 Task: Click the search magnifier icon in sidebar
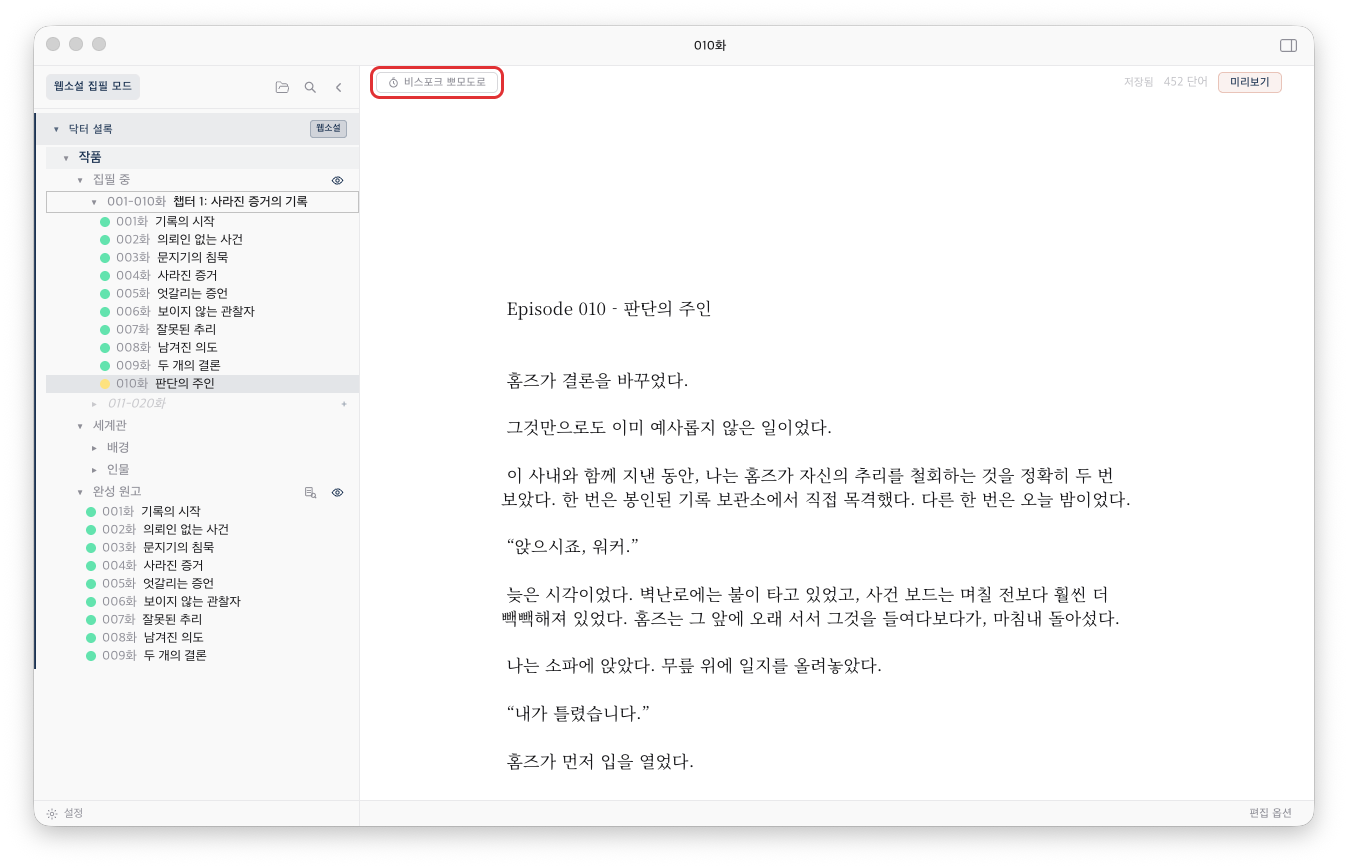click(x=310, y=87)
